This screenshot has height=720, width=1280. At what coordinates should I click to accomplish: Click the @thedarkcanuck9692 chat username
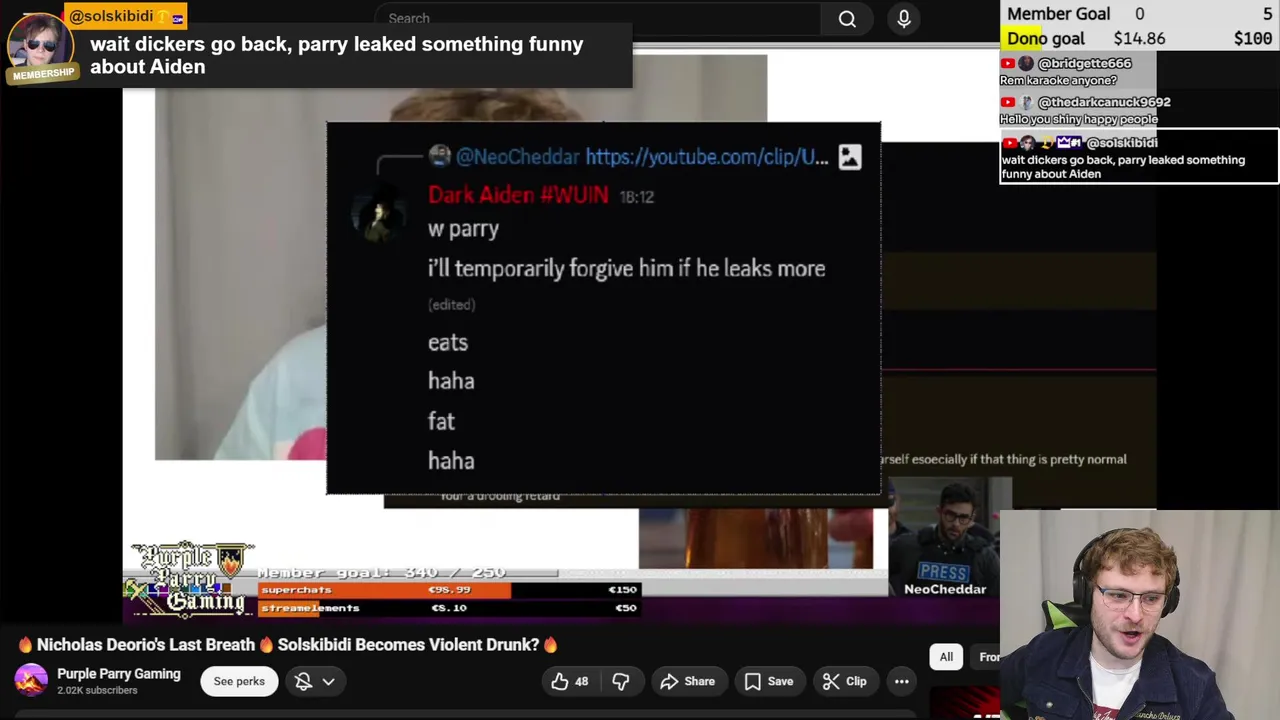pyautogui.click(x=1104, y=102)
